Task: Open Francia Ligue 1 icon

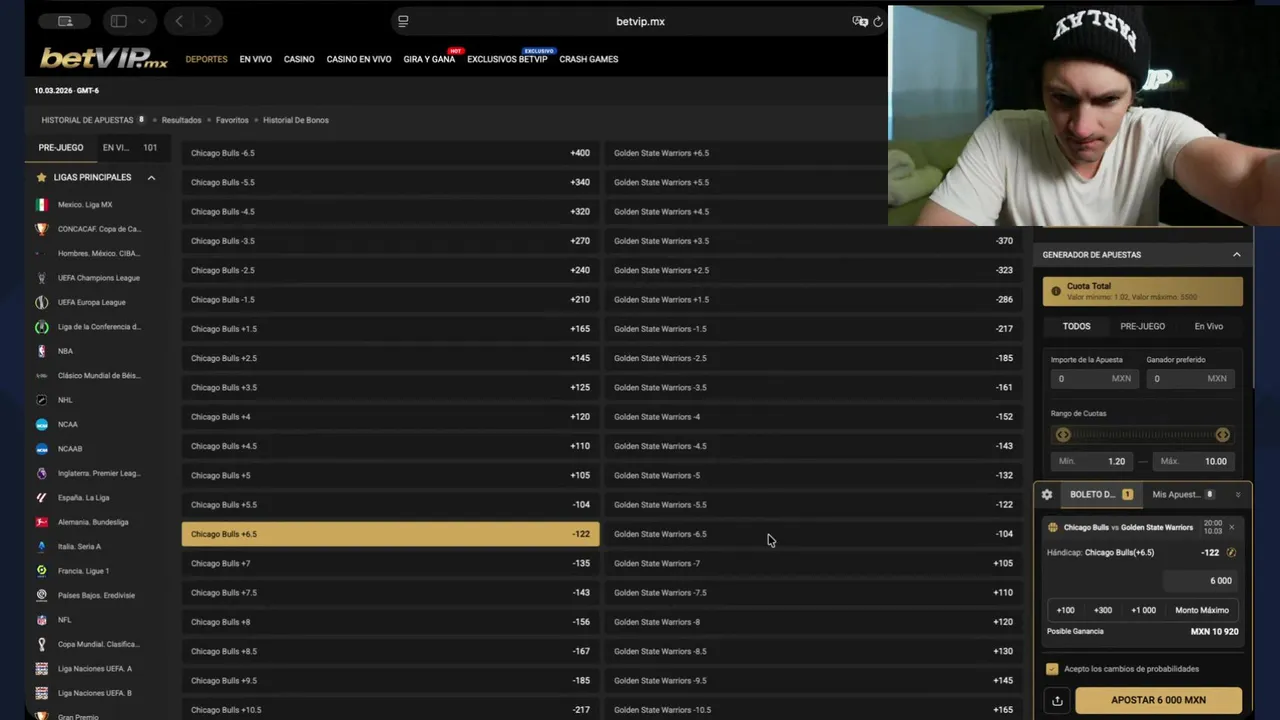Action: 41,571
